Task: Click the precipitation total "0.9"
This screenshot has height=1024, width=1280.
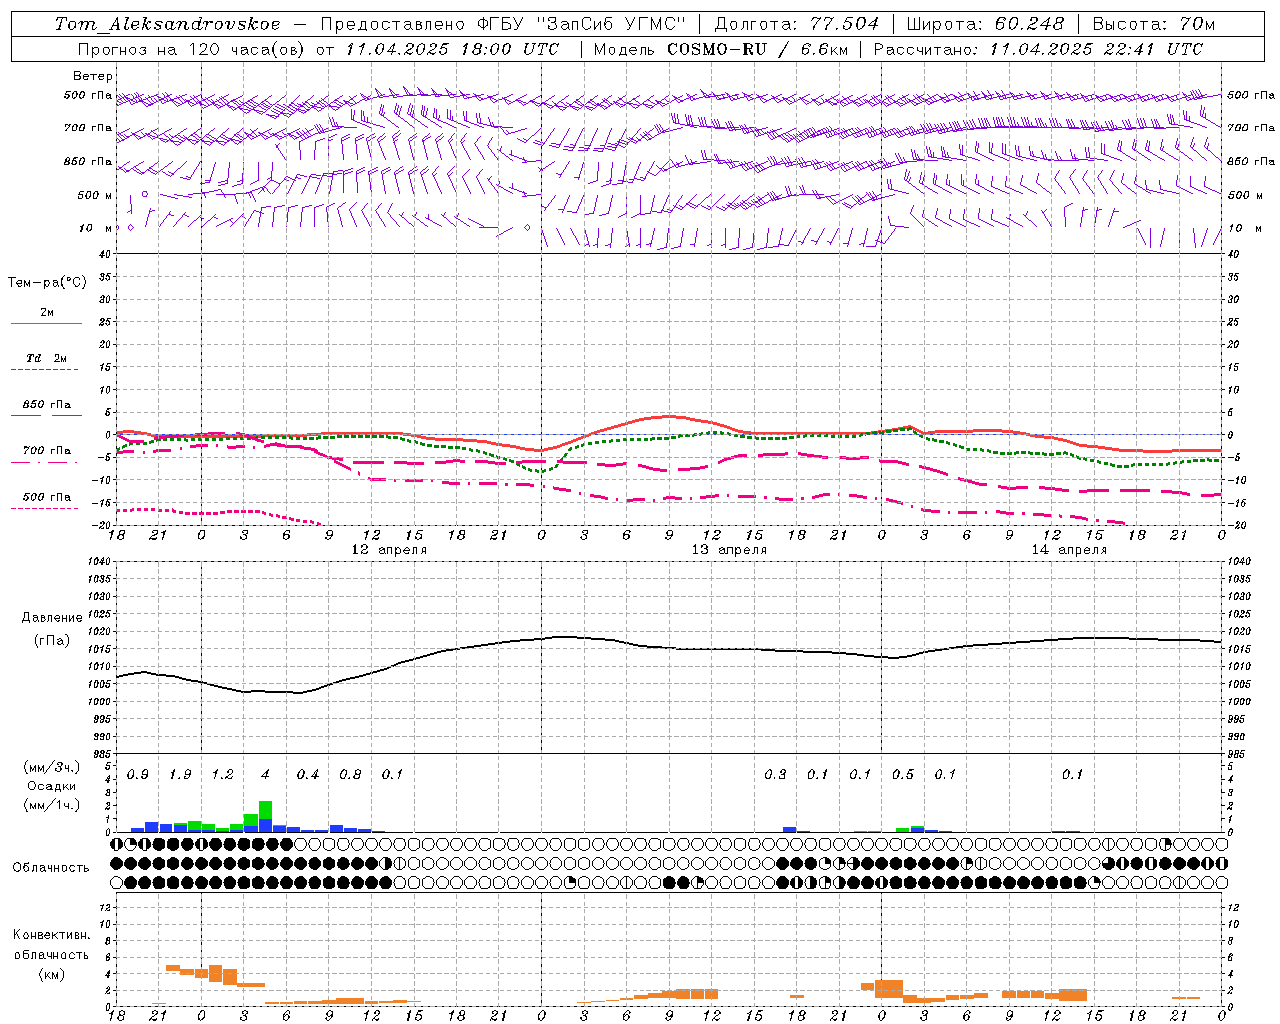Action: coord(138,775)
